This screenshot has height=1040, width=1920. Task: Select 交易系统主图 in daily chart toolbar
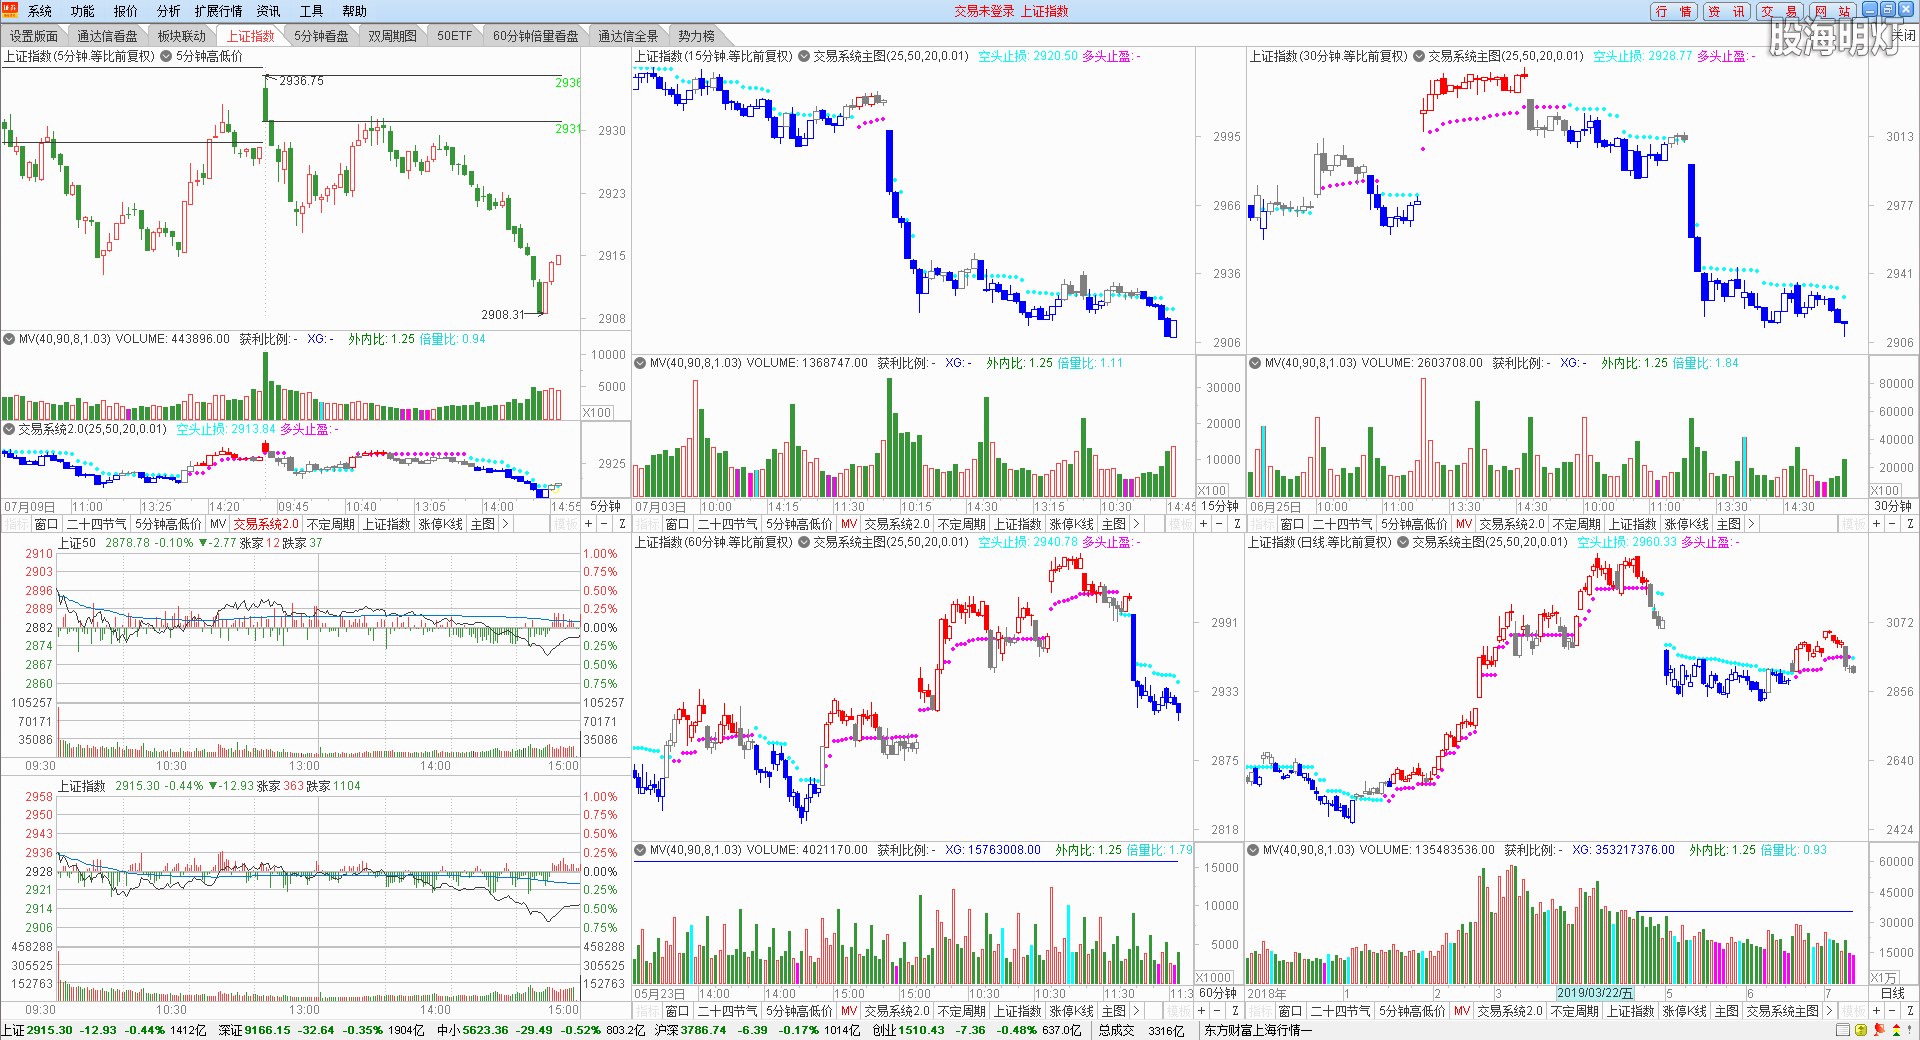click(x=1783, y=1011)
